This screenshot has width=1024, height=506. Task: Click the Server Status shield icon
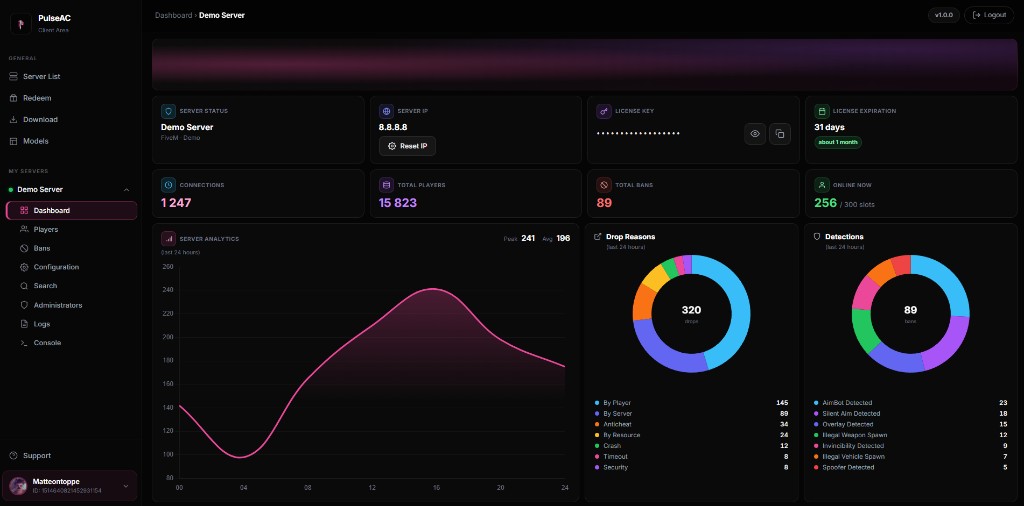point(168,112)
